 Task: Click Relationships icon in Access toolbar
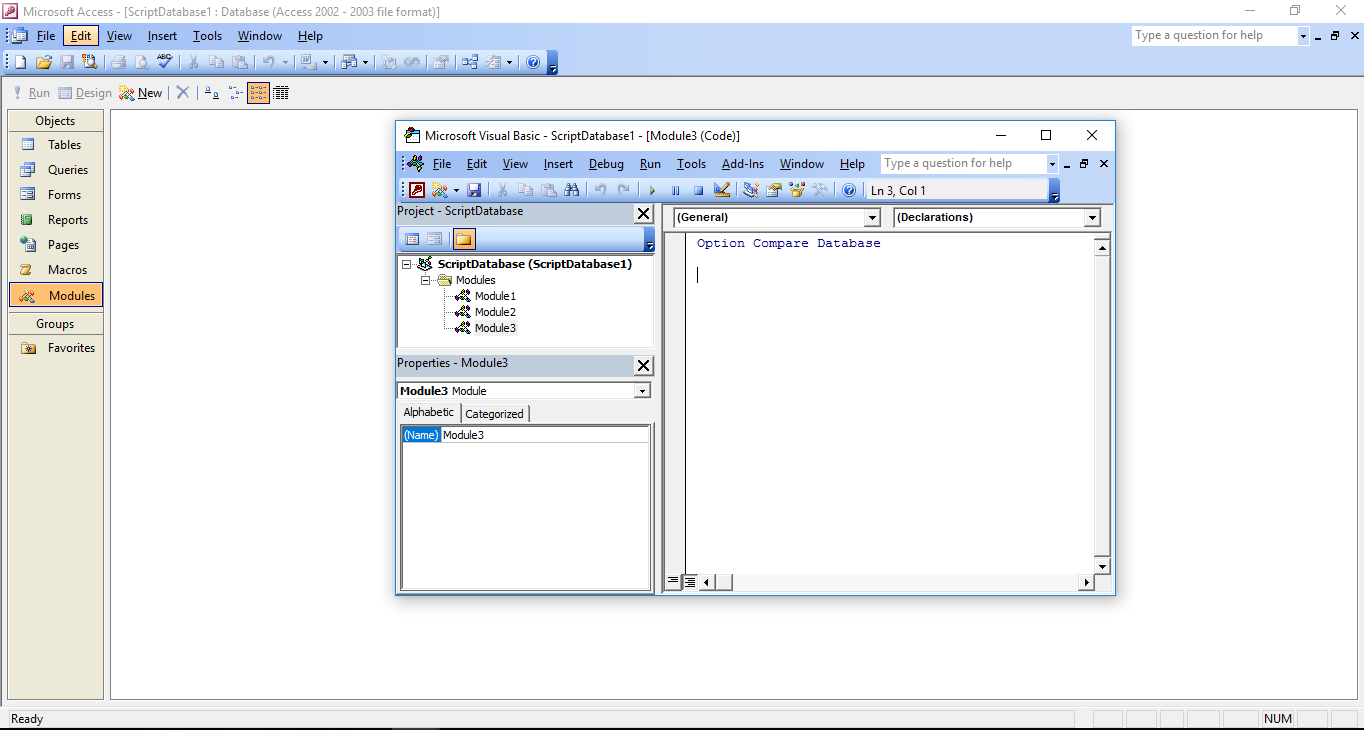pyautogui.click(x=469, y=62)
